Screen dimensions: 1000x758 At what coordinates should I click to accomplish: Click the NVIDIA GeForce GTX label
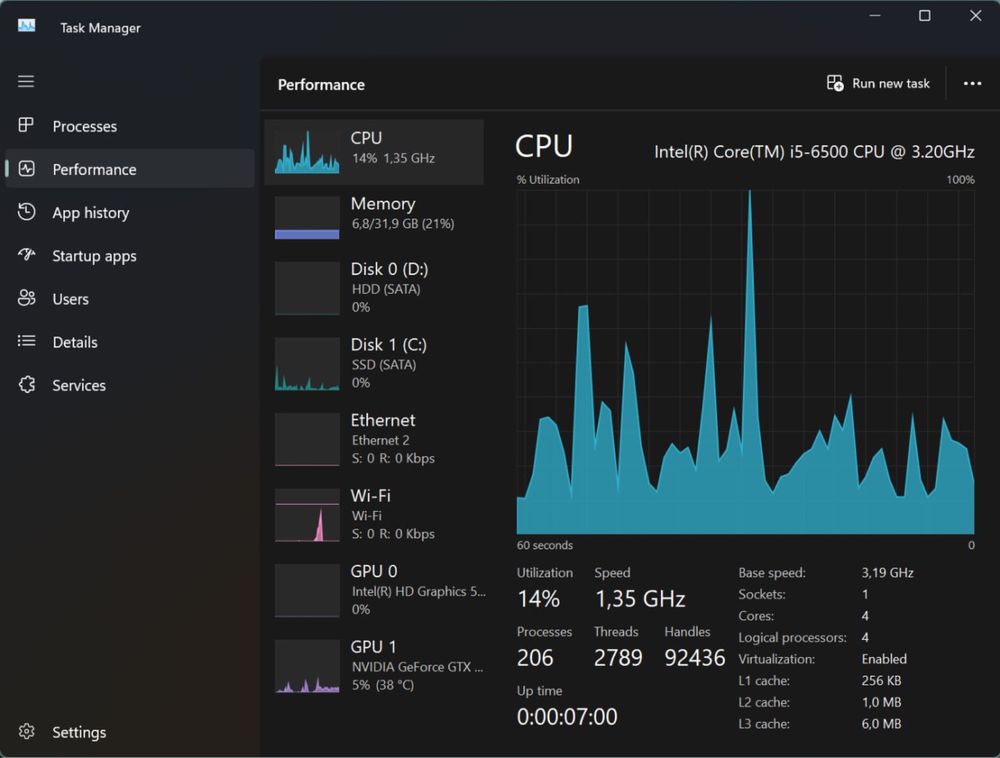(x=417, y=667)
